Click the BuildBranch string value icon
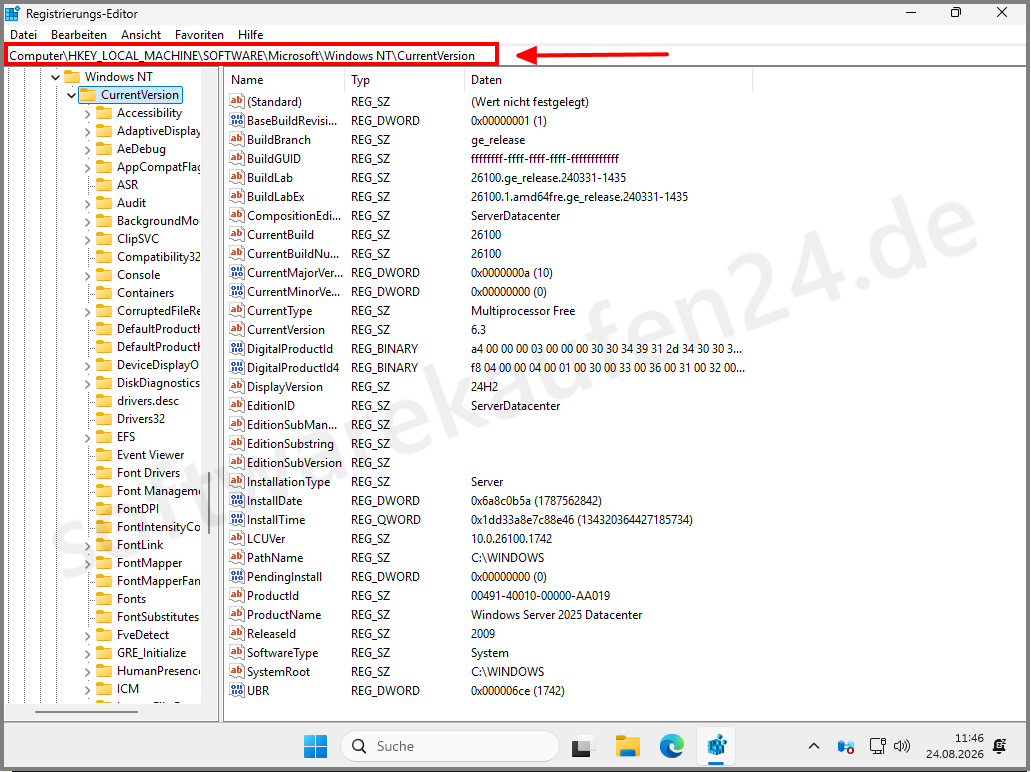Screen dimensions: 1031x772 [x=237, y=139]
